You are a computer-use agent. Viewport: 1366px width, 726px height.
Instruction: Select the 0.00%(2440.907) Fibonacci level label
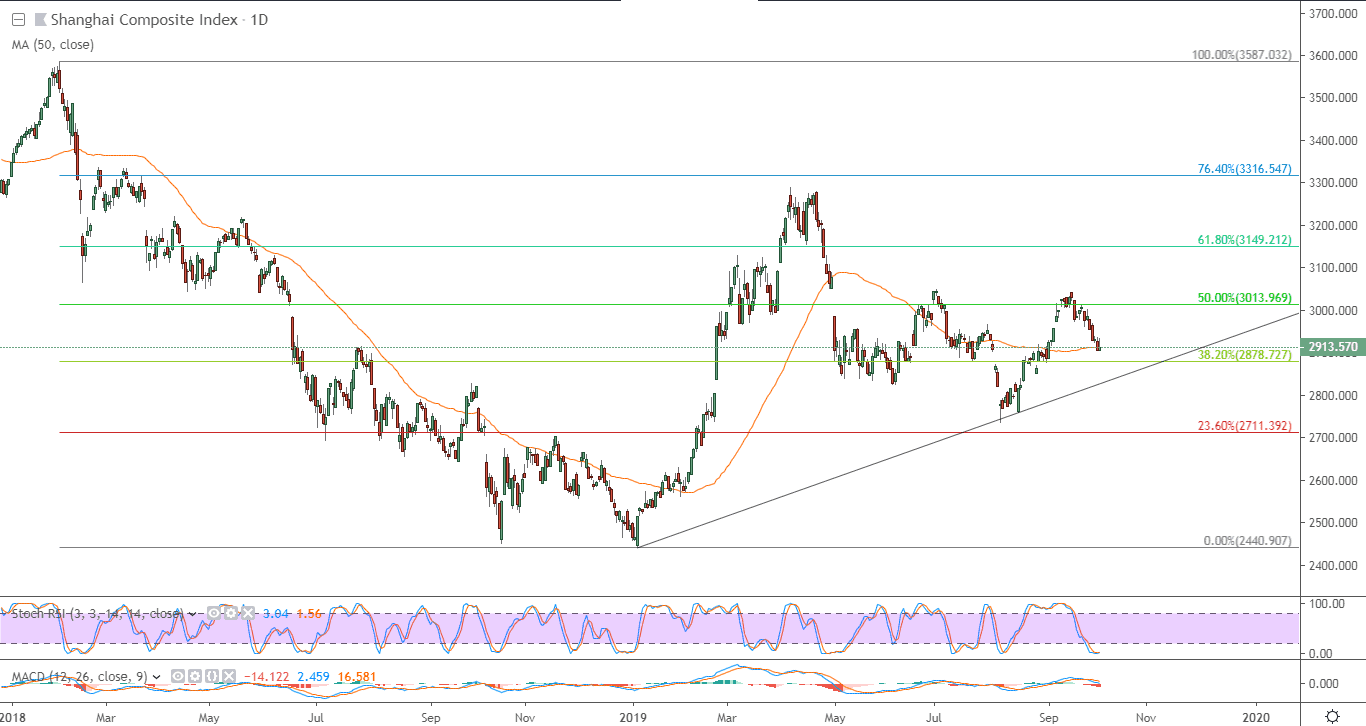(1249, 541)
